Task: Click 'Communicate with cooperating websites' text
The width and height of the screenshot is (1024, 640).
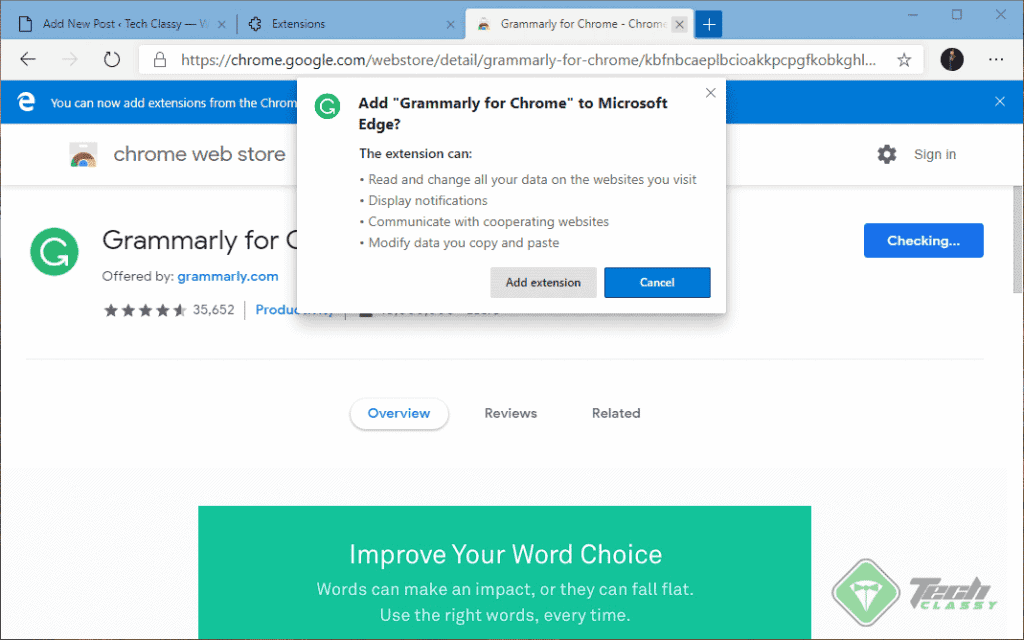Action: [488, 221]
